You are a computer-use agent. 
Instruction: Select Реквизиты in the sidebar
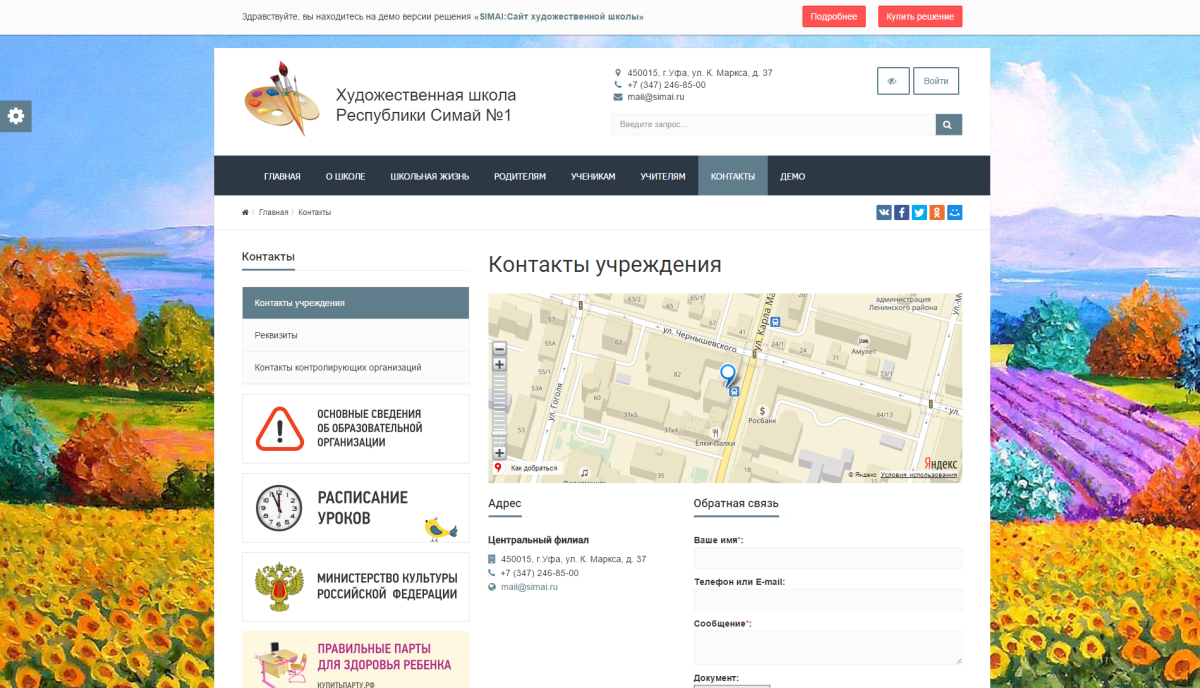click(275, 335)
